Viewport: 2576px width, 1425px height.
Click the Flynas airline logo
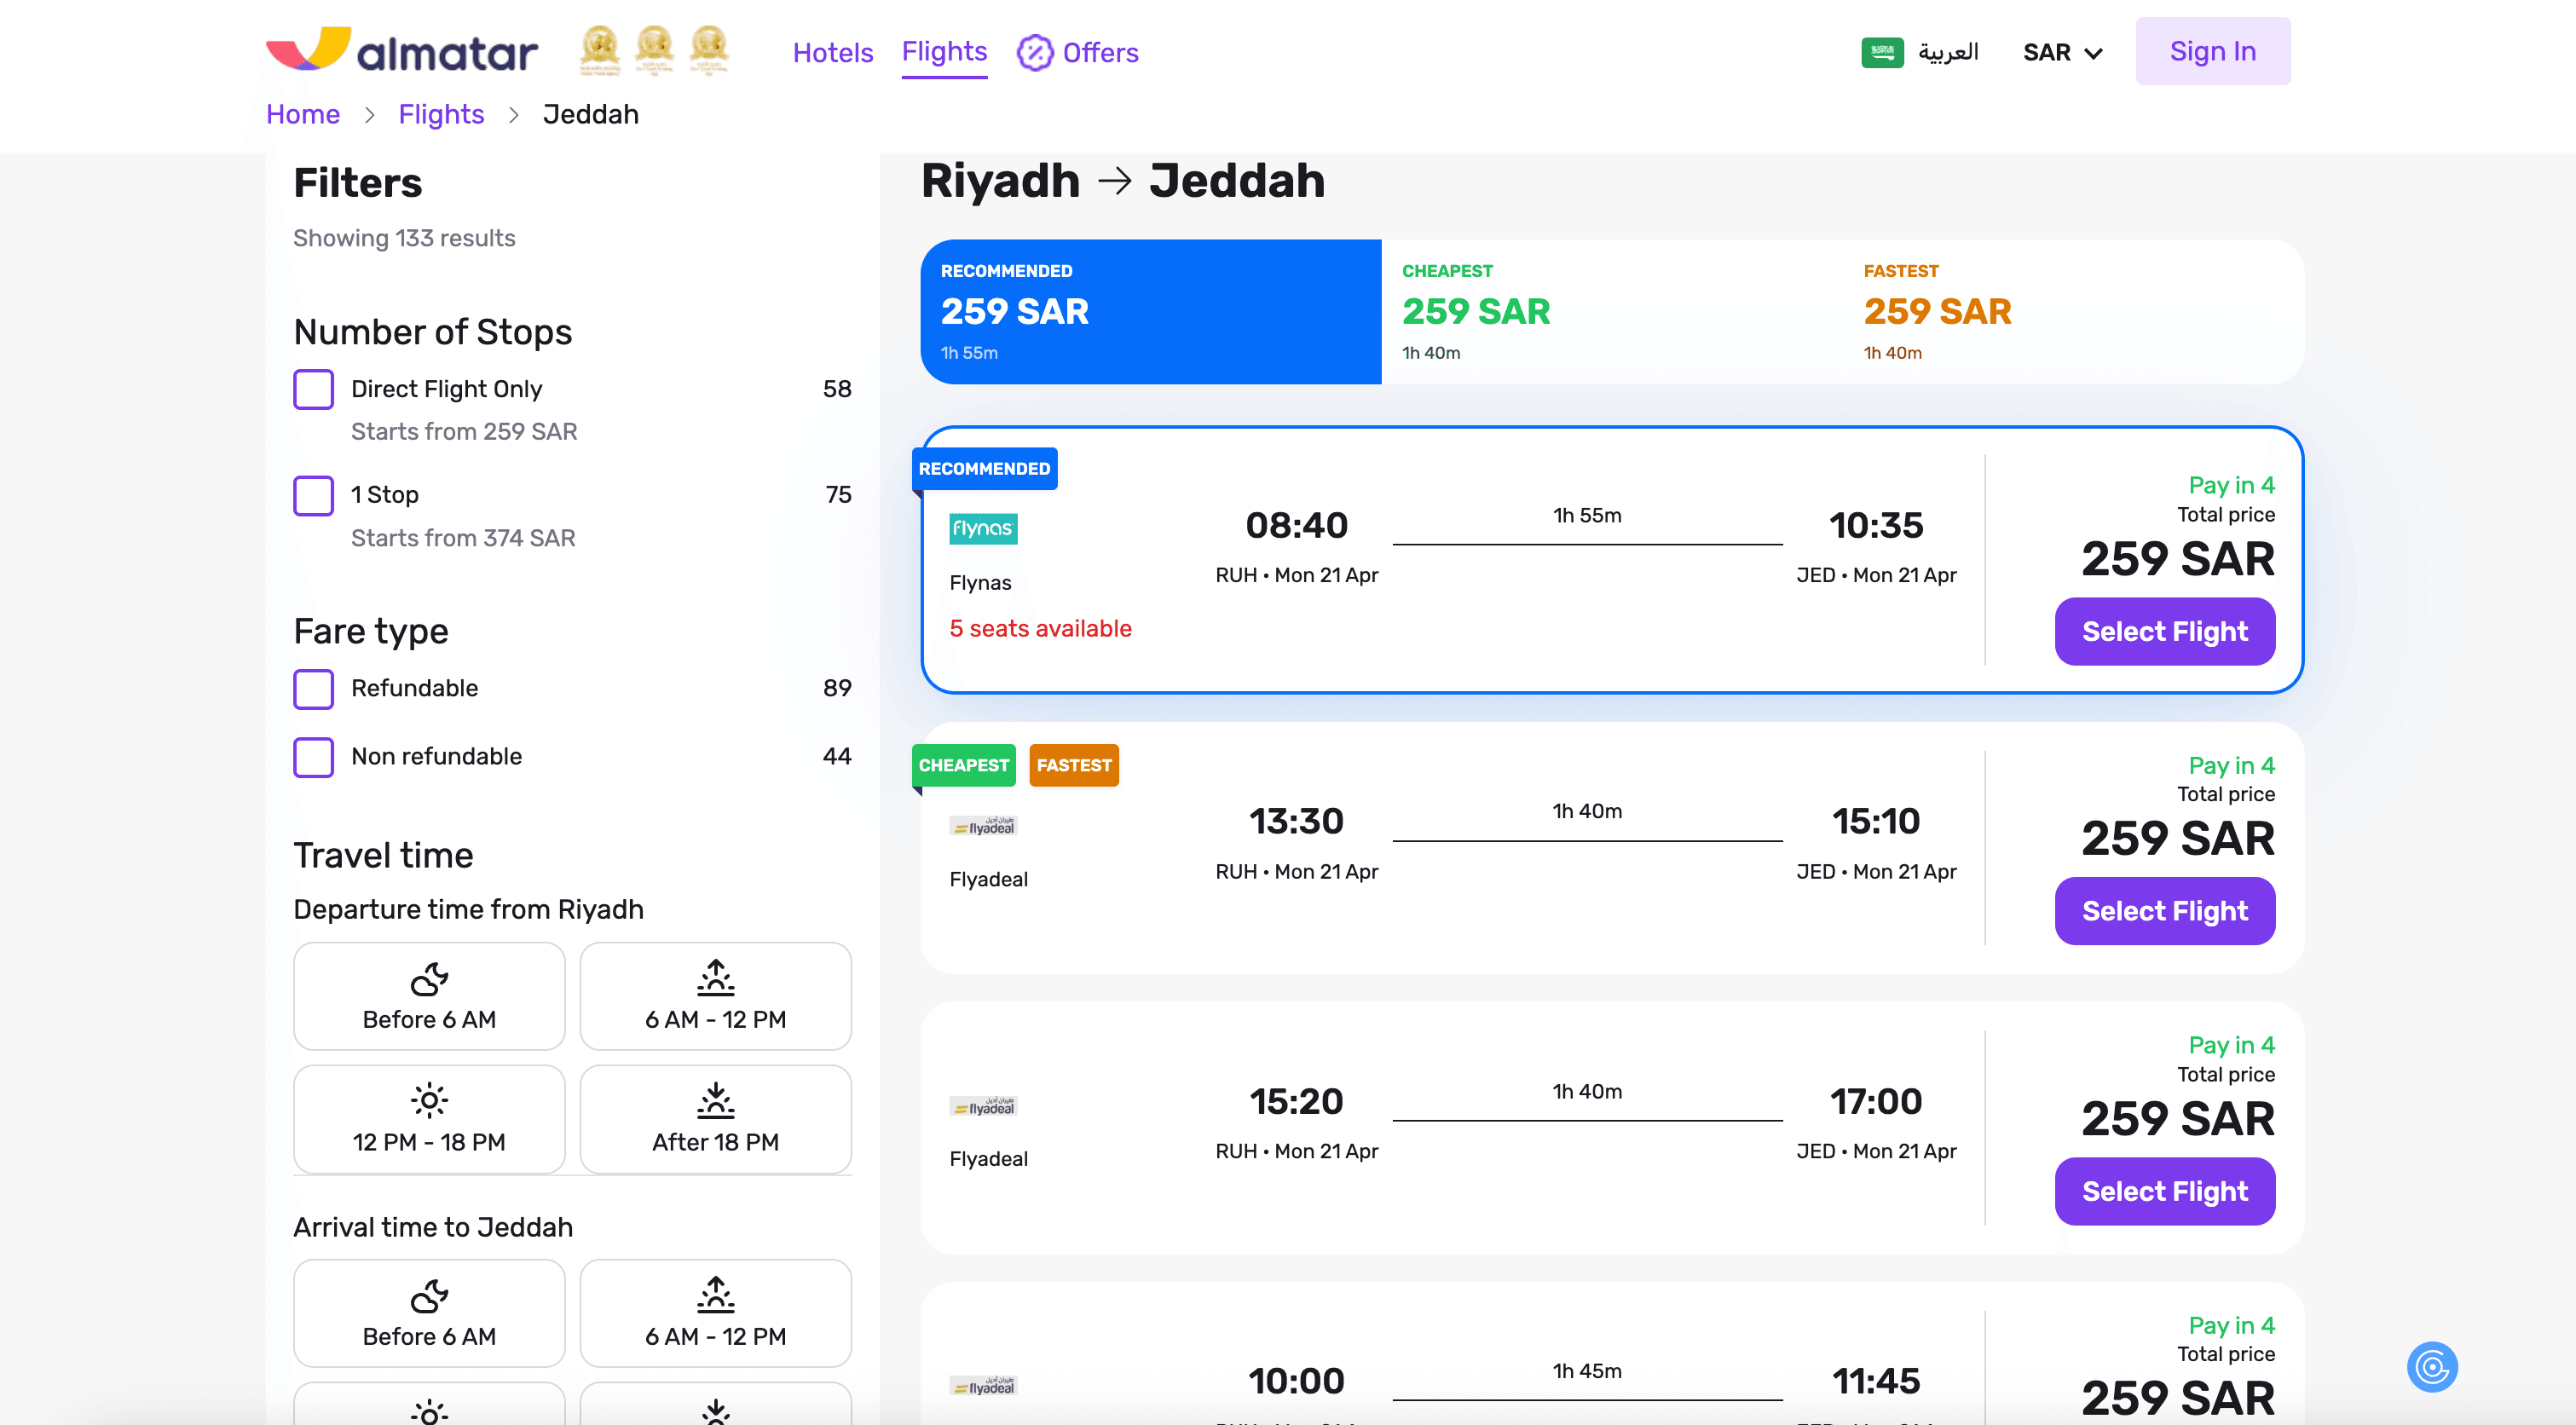[x=982, y=528]
